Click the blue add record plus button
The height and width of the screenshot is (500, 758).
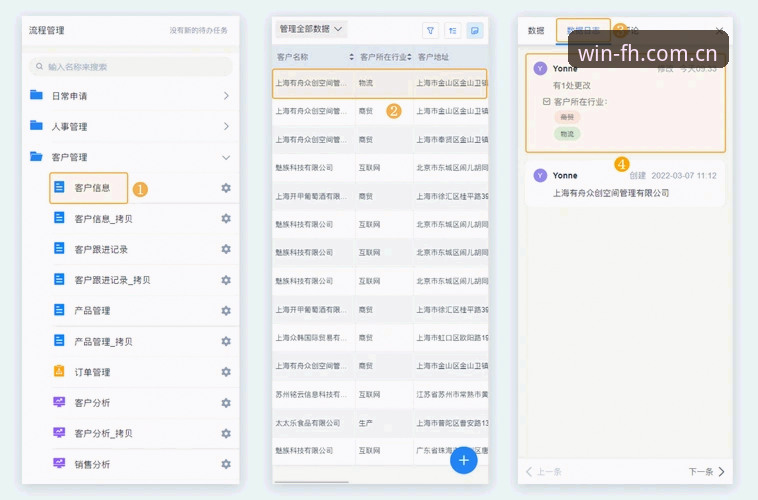(x=464, y=460)
